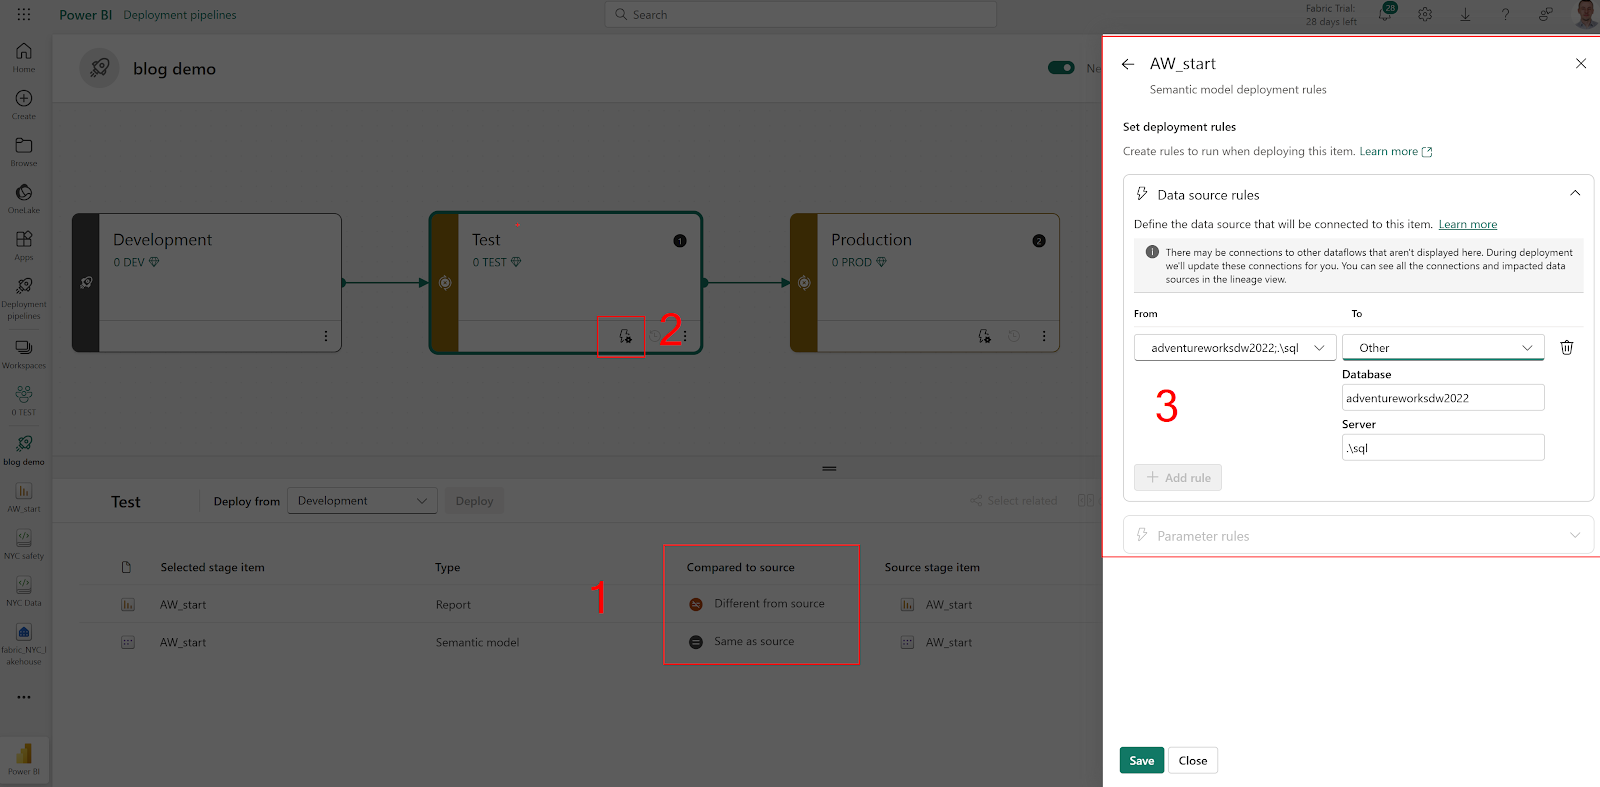Open AW_start item in left sidebar
The image size is (1600, 787).
tap(24, 496)
